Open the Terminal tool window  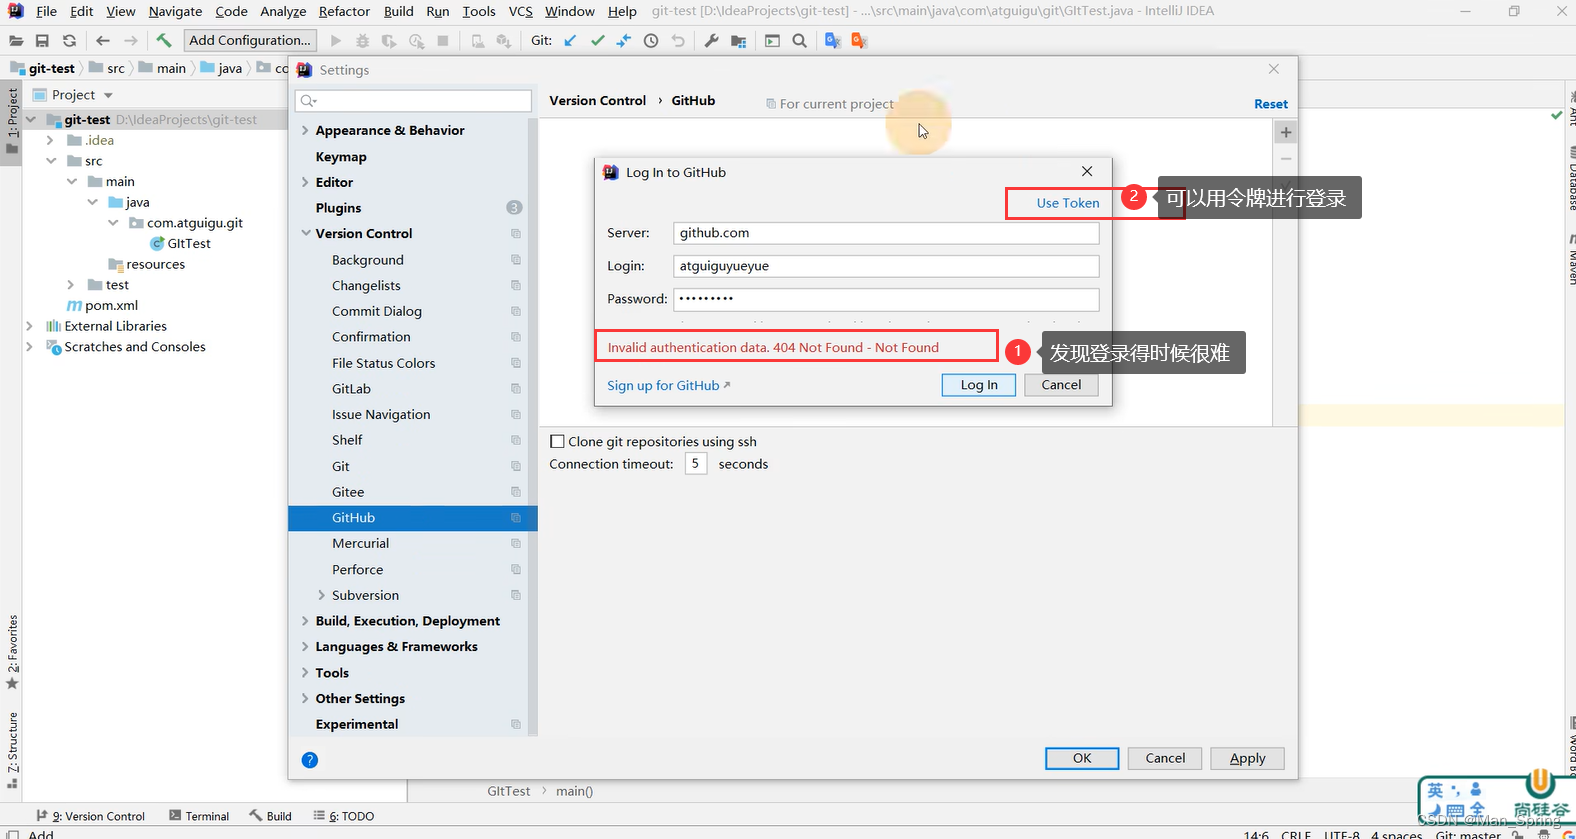coord(199,816)
